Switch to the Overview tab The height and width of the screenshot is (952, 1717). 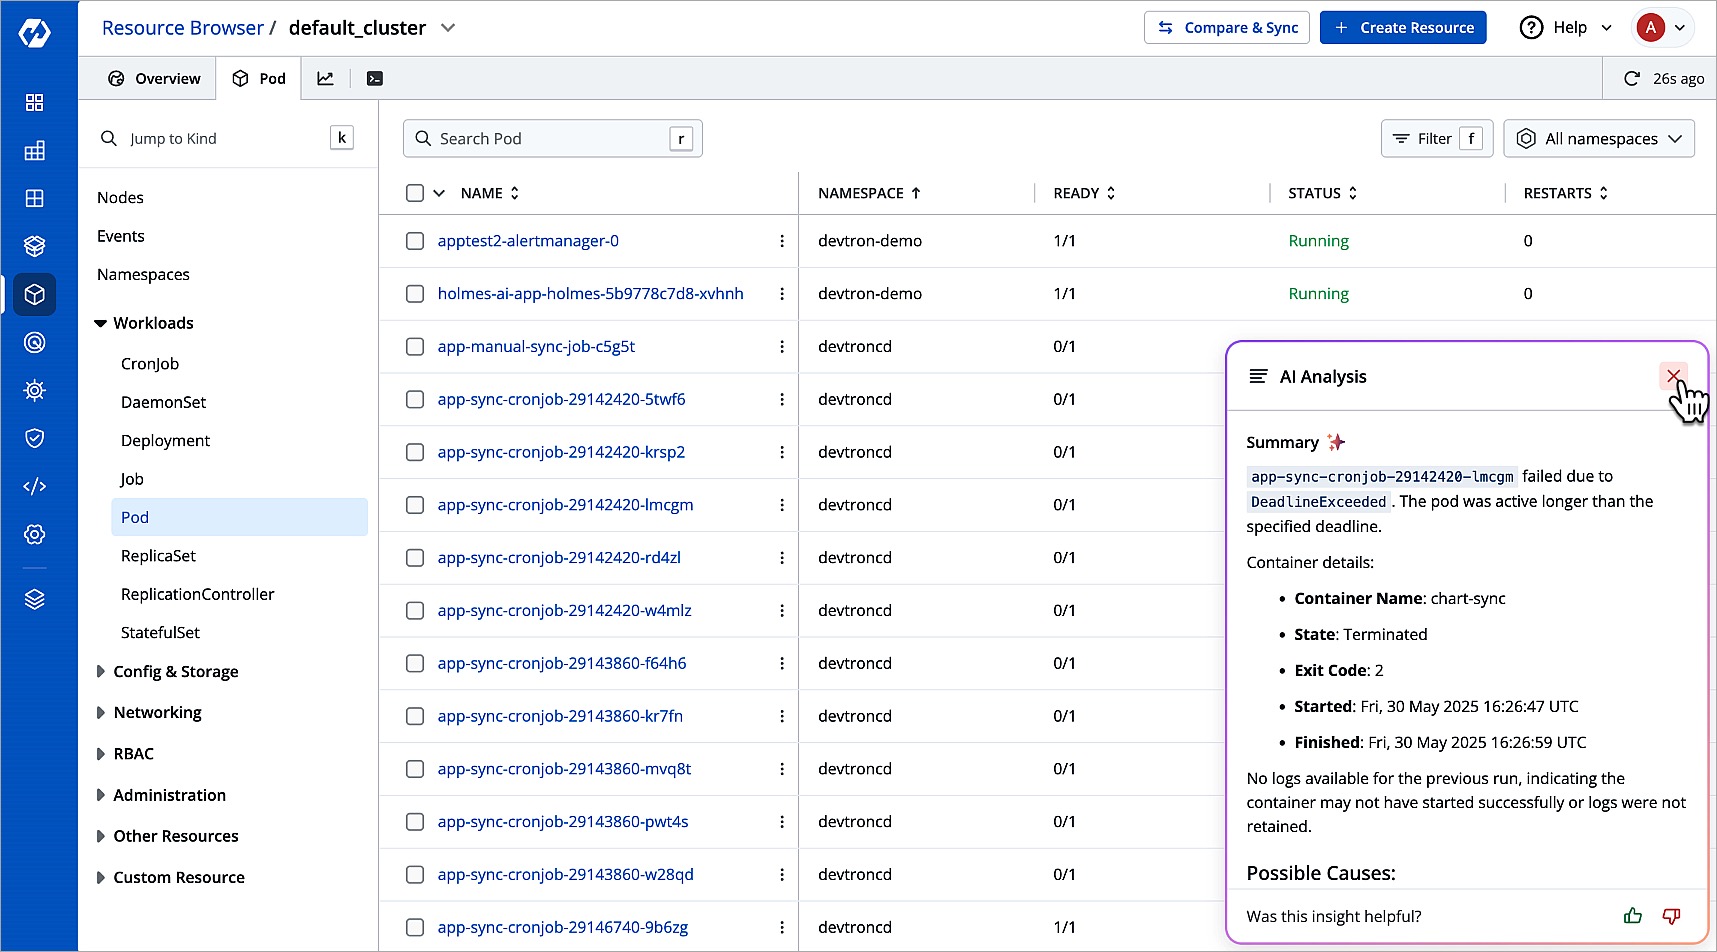(x=154, y=79)
